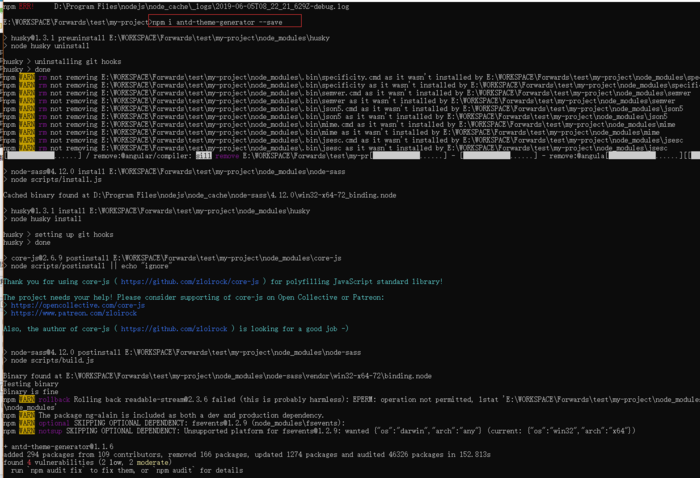Click the 'added 294 packages from 109 contributors' line
The height and width of the screenshot is (478, 700).
[247, 455]
